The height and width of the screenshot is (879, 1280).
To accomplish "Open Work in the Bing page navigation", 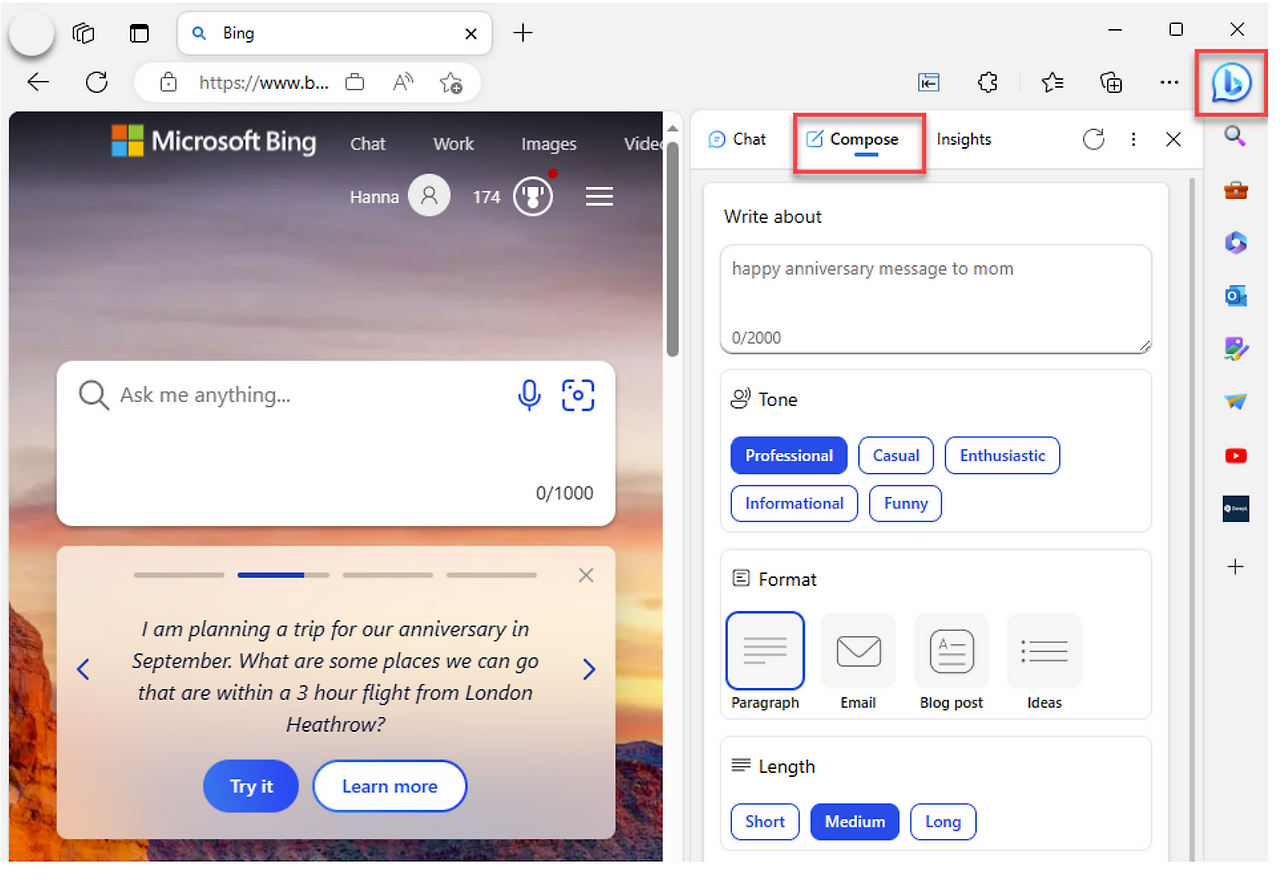I will coord(453,144).
